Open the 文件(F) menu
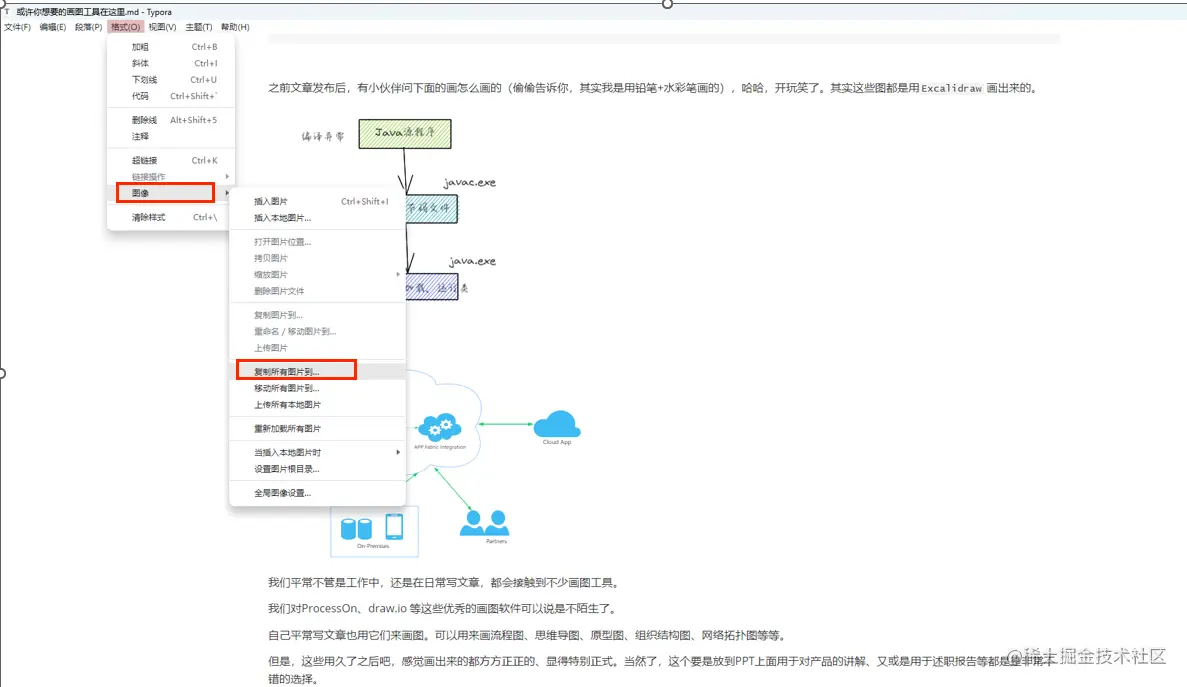 pyautogui.click(x=17, y=27)
